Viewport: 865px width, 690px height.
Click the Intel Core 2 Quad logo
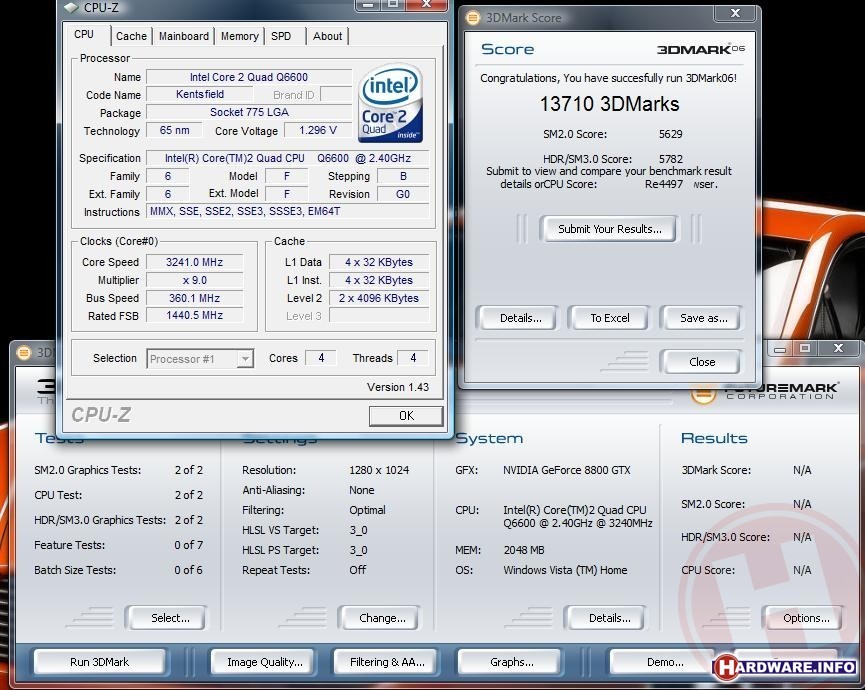point(390,103)
